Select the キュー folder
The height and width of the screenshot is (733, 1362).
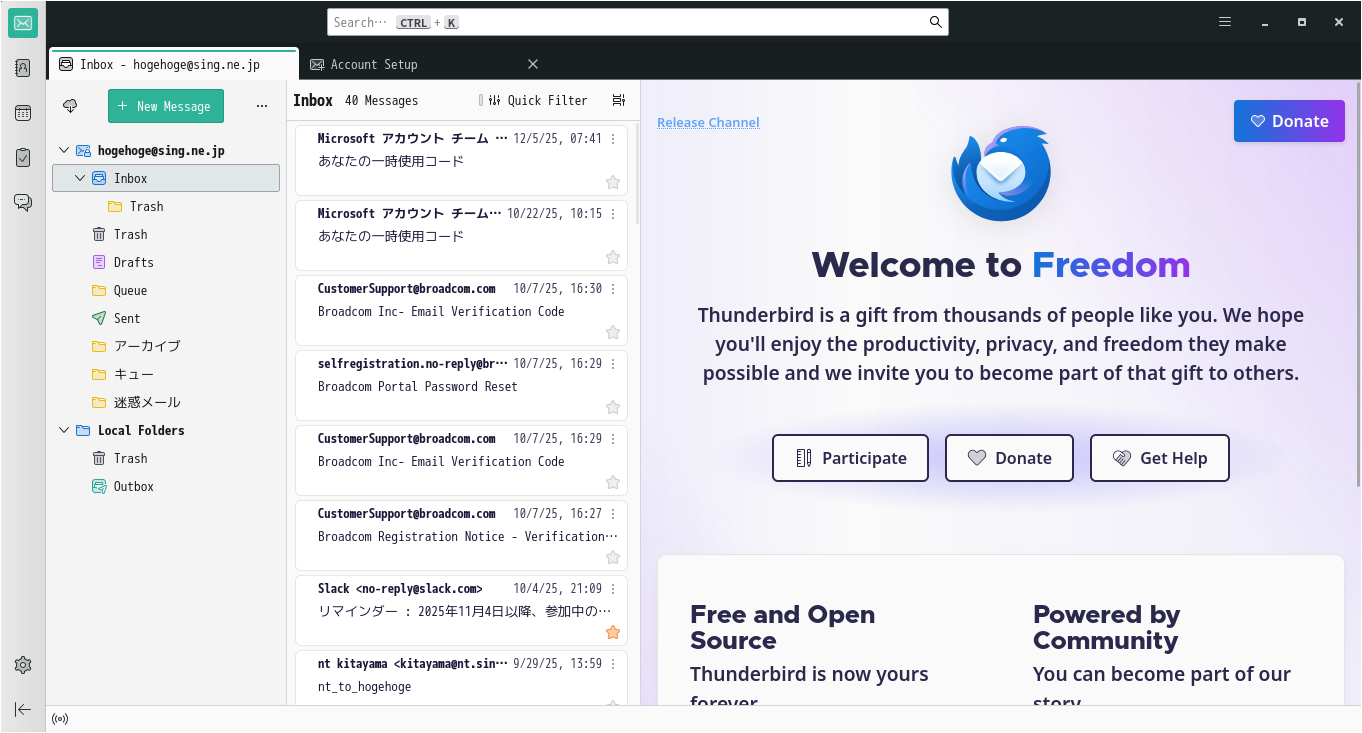166,374
